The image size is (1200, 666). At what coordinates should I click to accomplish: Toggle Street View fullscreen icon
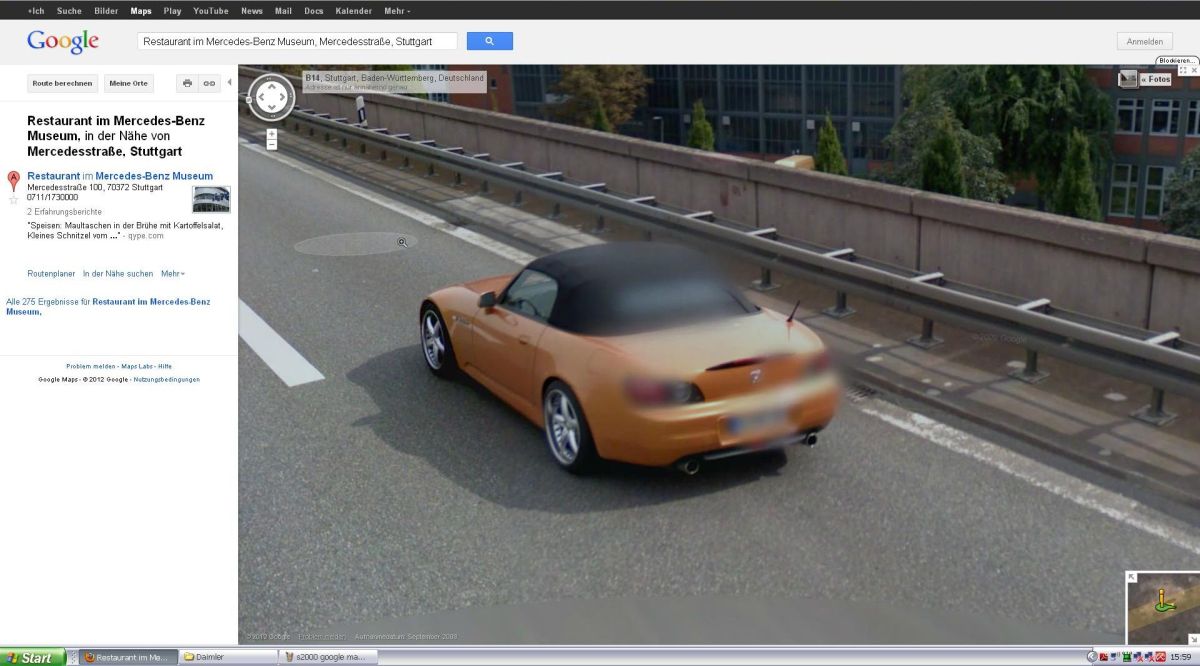tap(1183, 71)
